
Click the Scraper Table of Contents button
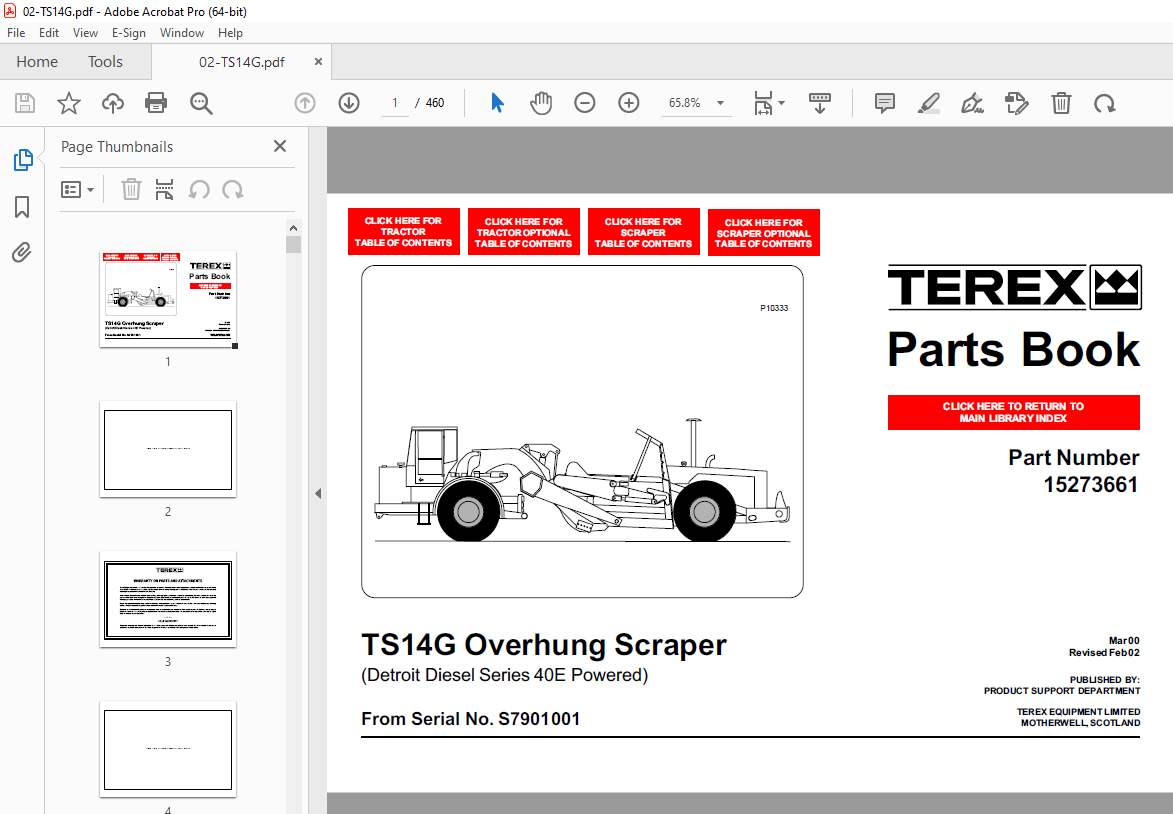(x=643, y=232)
